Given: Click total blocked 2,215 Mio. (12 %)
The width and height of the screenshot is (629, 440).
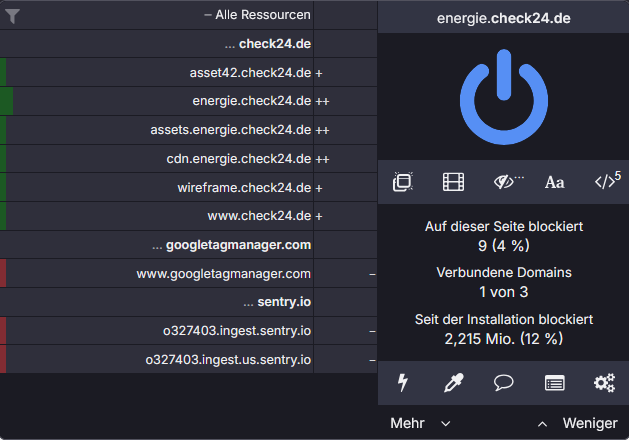Looking at the screenshot, I should [x=503, y=339].
